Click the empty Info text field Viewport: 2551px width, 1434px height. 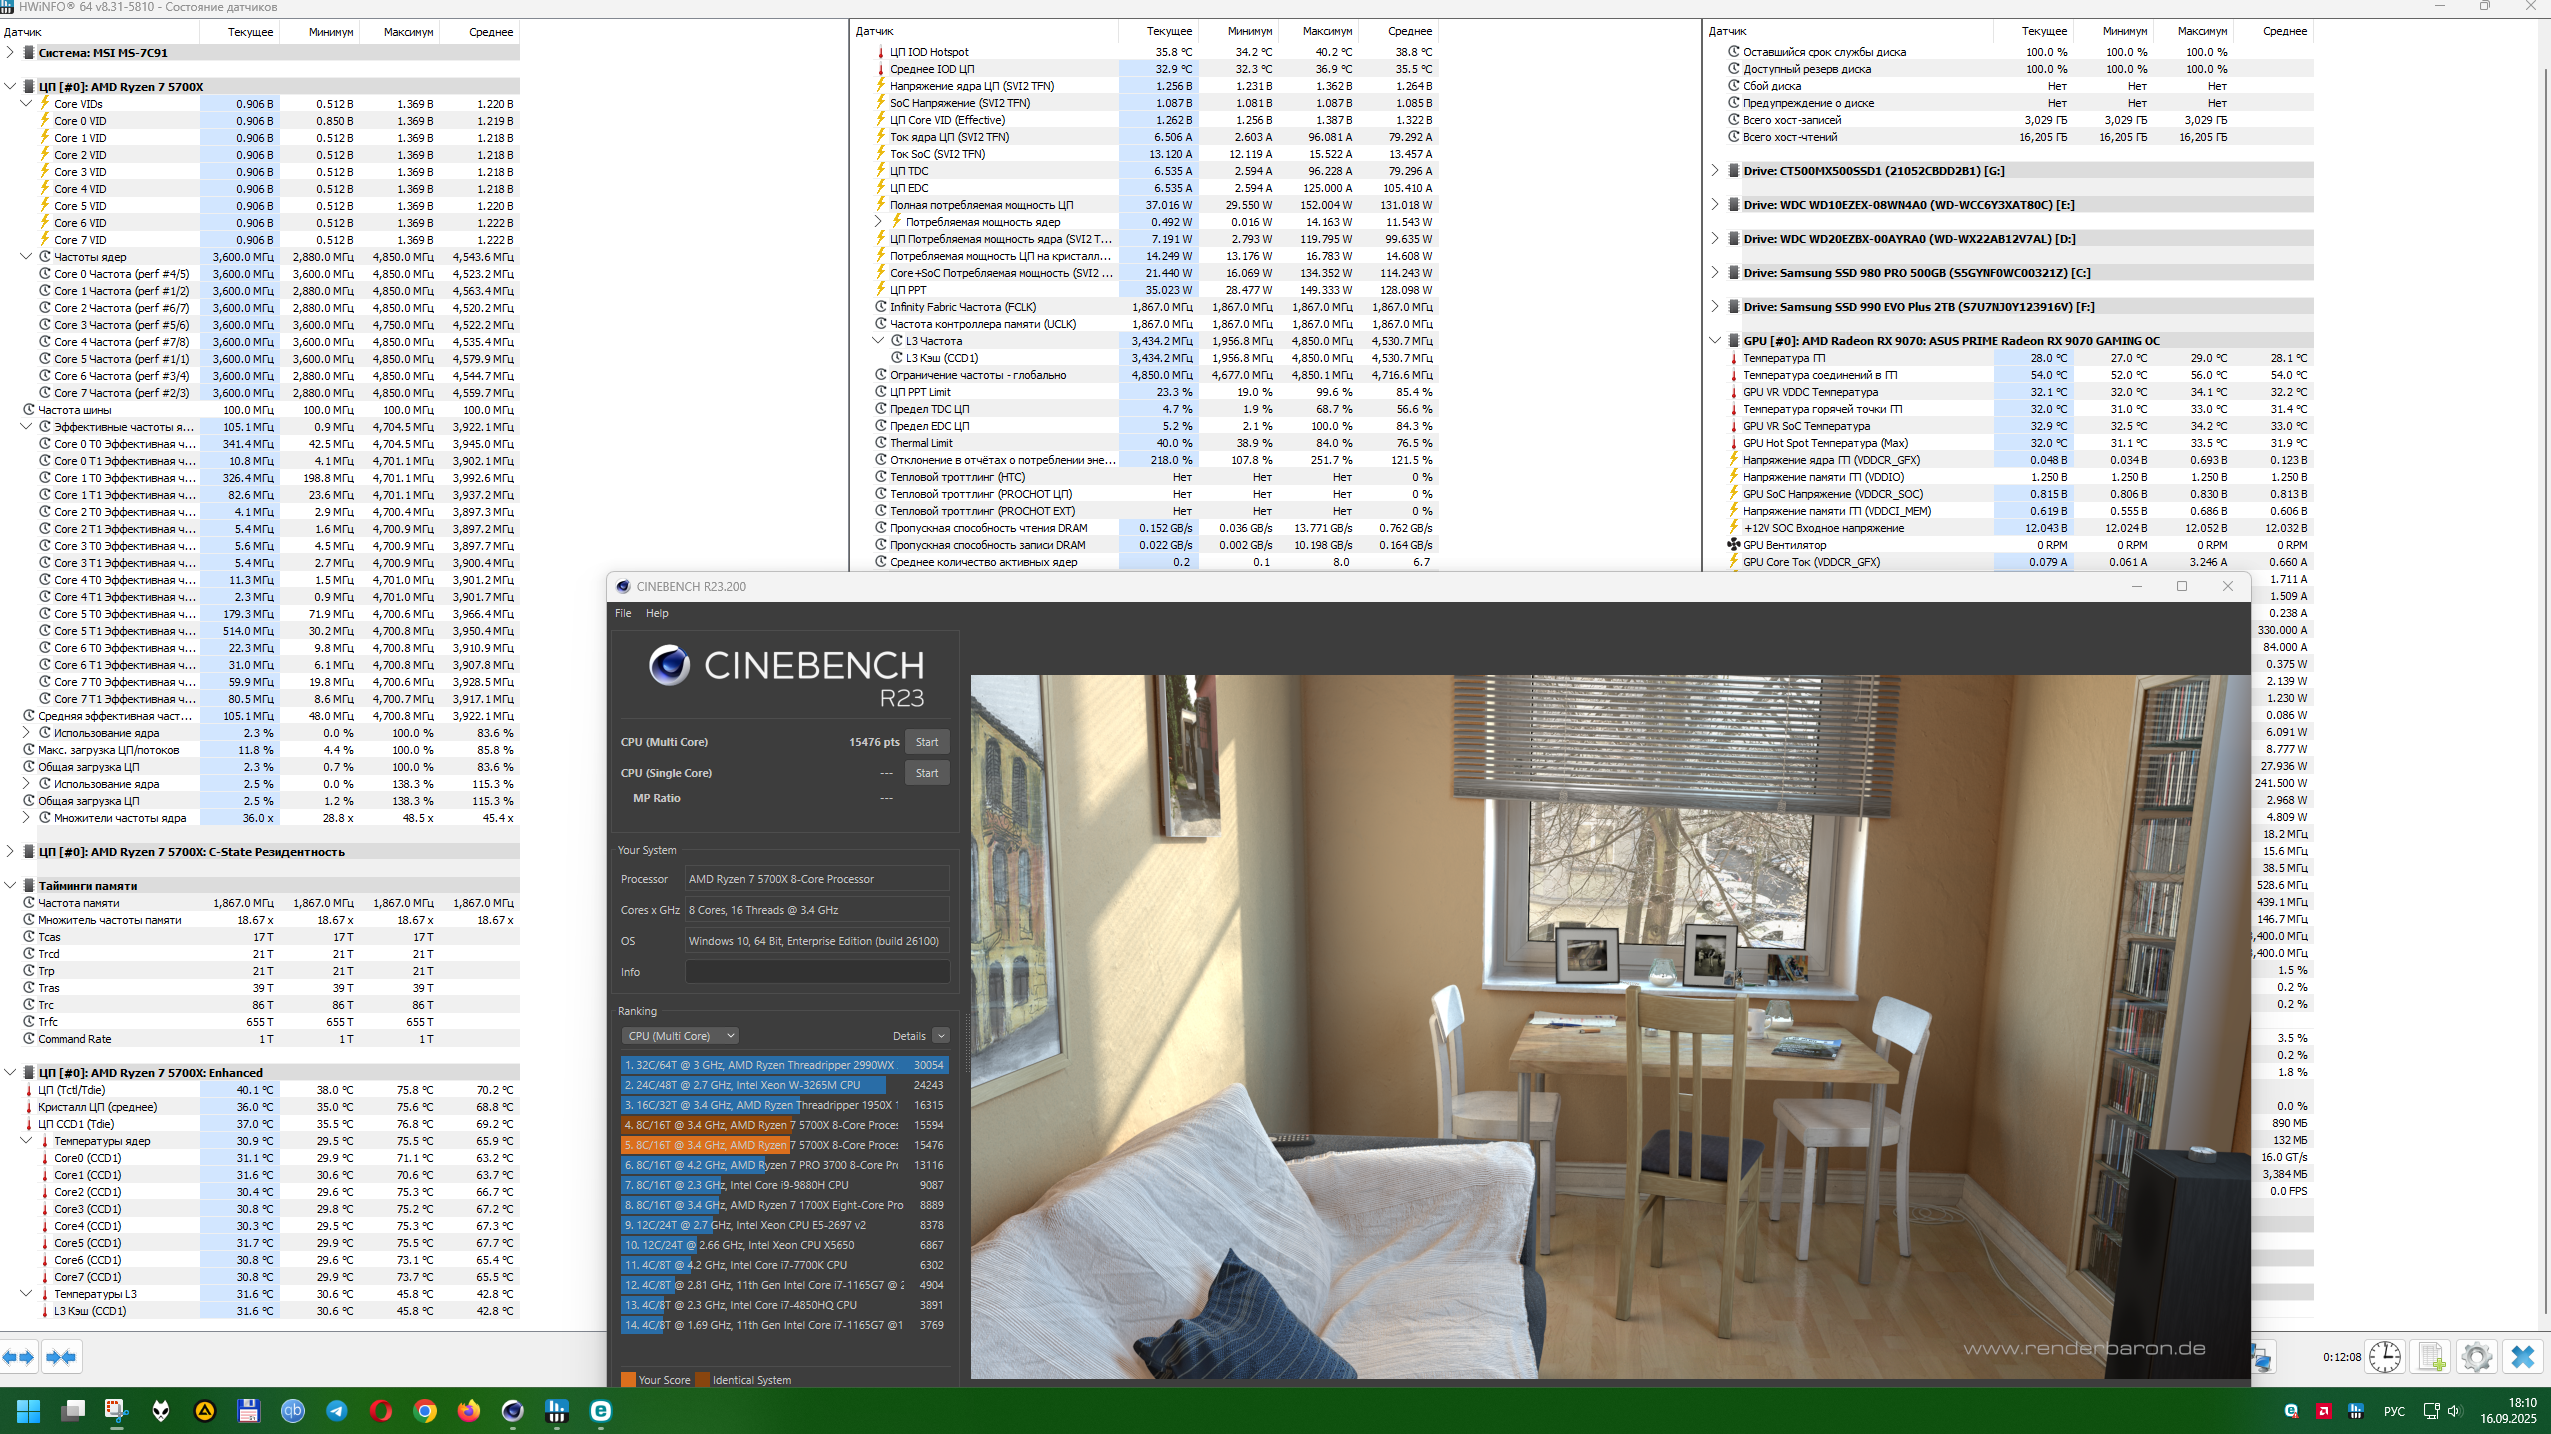pos(816,972)
